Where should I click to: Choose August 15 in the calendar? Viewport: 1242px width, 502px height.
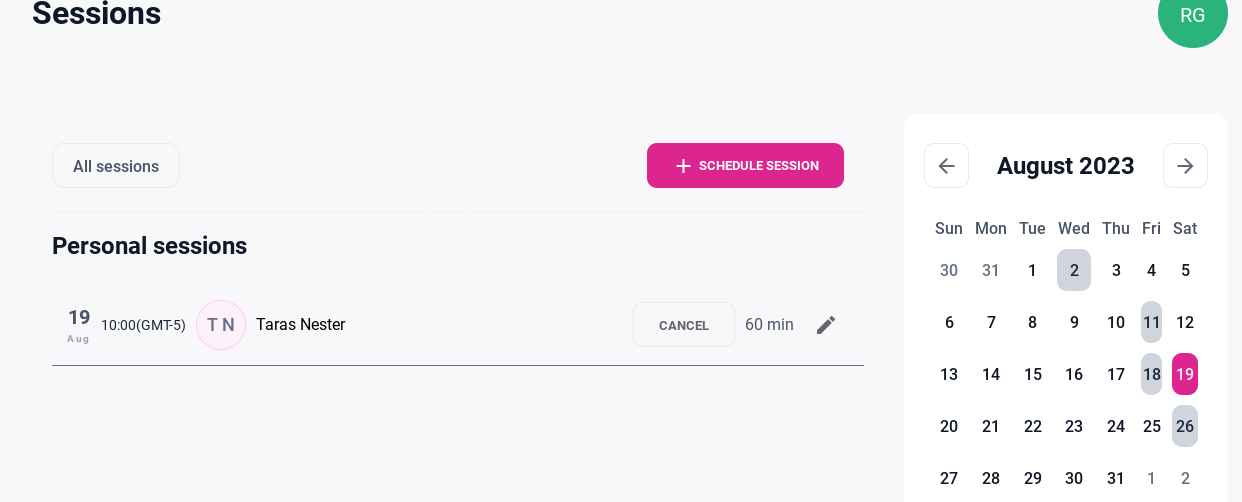click(x=1033, y=374)
